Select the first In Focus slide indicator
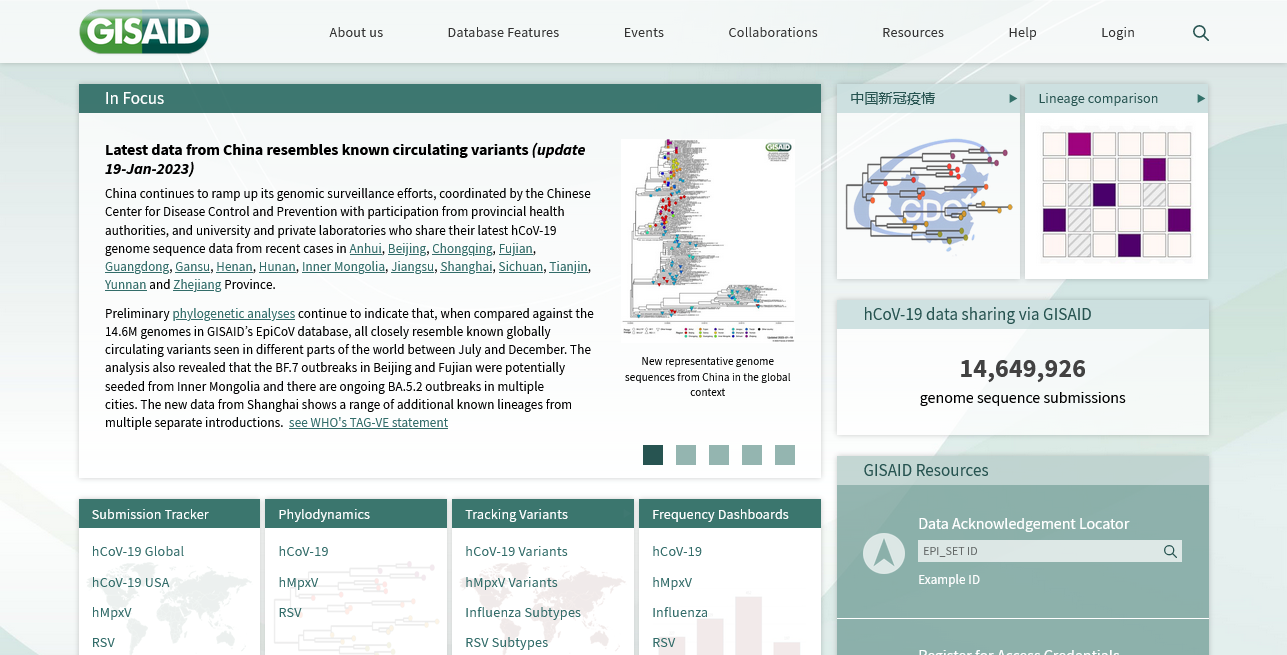The height and width of the screenshot is (655, 1287). tap(653, 455)
